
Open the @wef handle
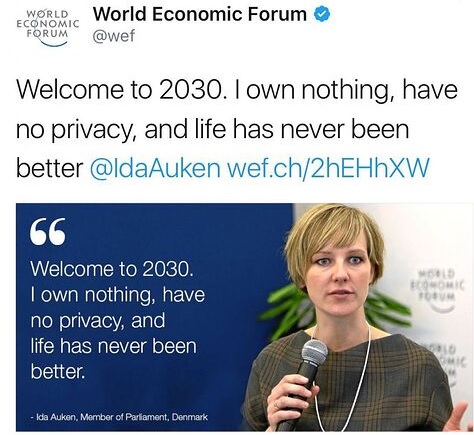point(114,36)
